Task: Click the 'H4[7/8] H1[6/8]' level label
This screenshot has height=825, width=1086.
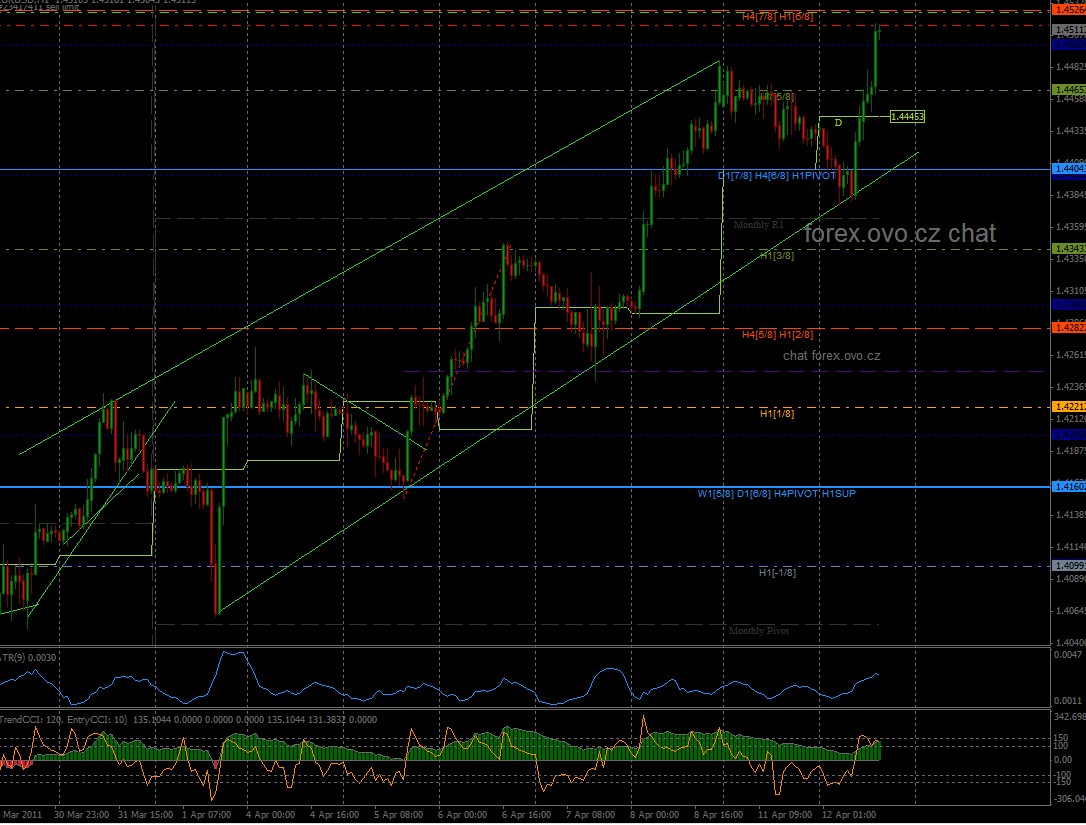Action: point(777,16)
